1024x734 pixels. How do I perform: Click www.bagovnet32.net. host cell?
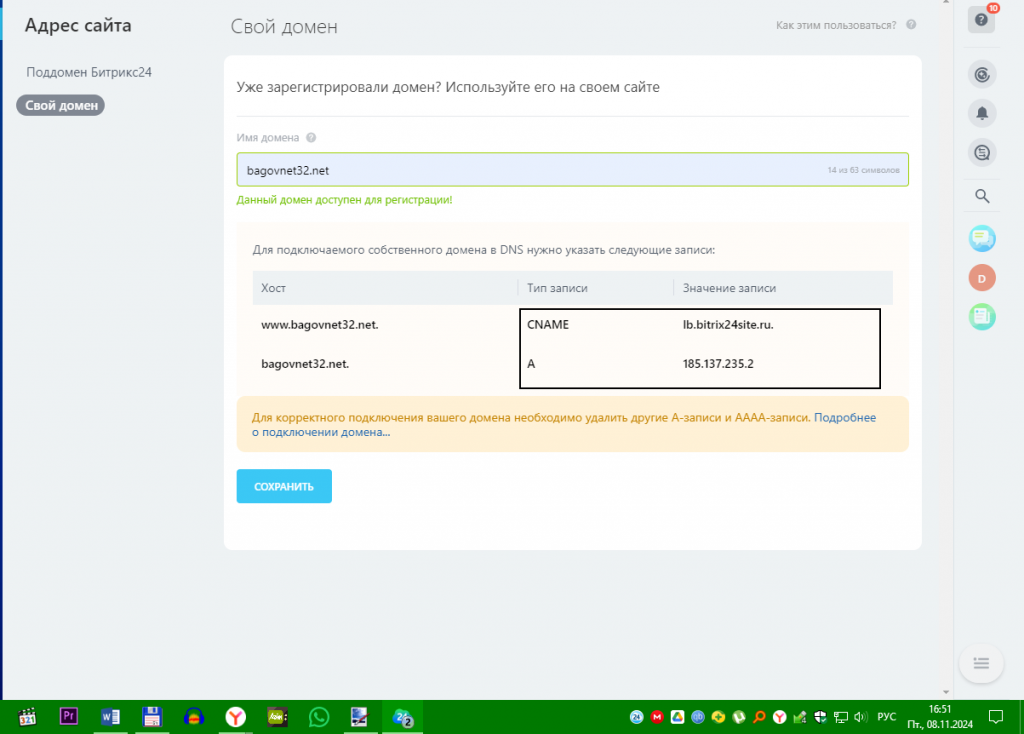[x=319, y=325]
